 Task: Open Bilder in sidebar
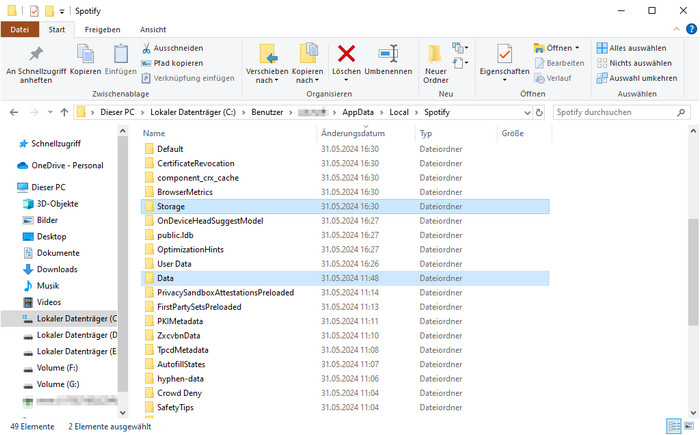pyautogui.click(x=47, y=220)
